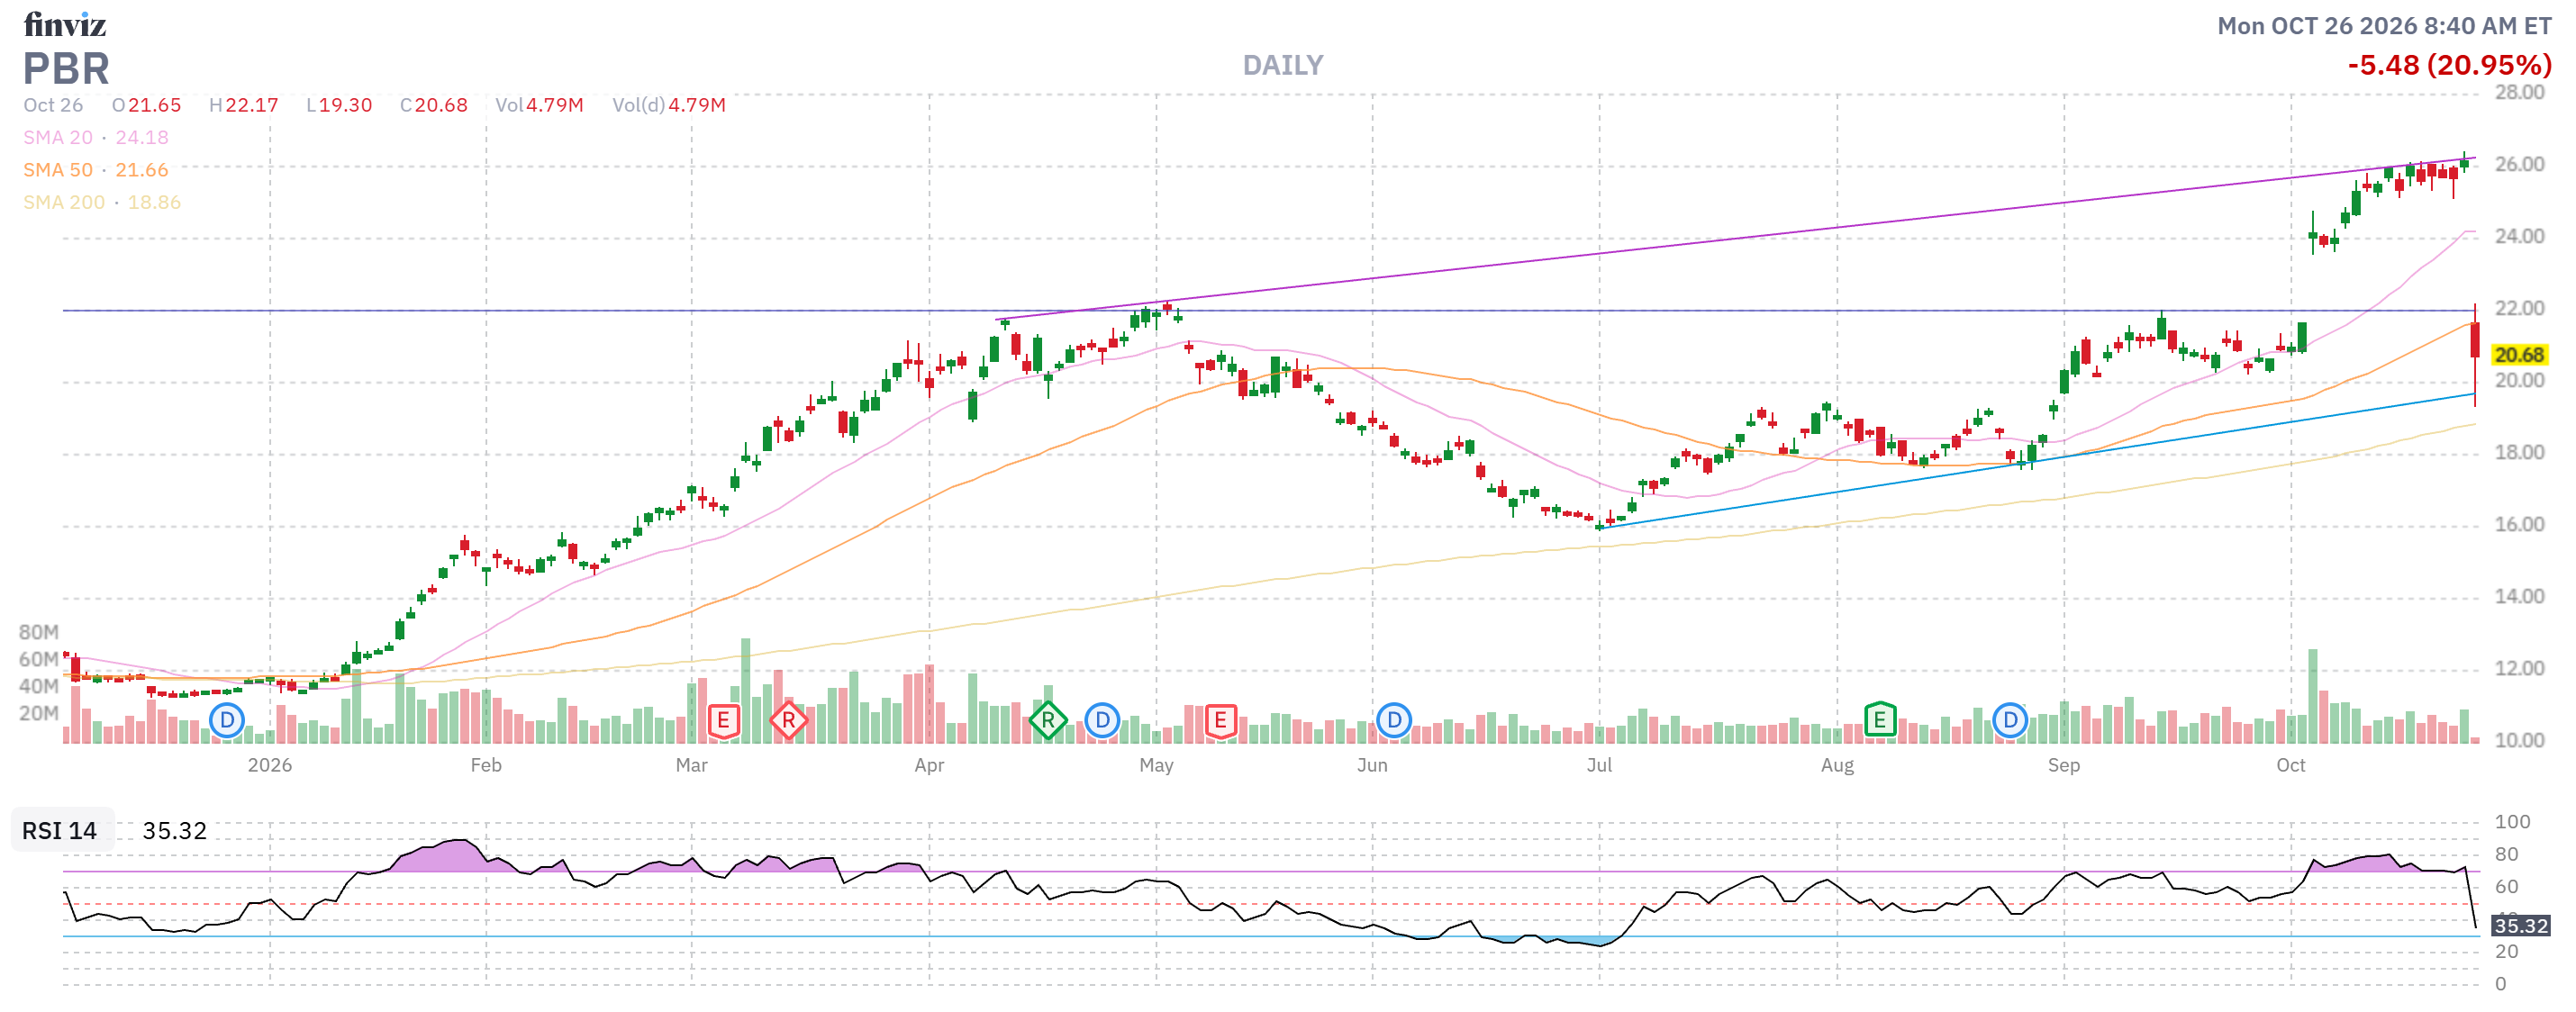Click the dividend D marker in early June
The image size is (2576, 1012).
click(x=1393, y=720)
